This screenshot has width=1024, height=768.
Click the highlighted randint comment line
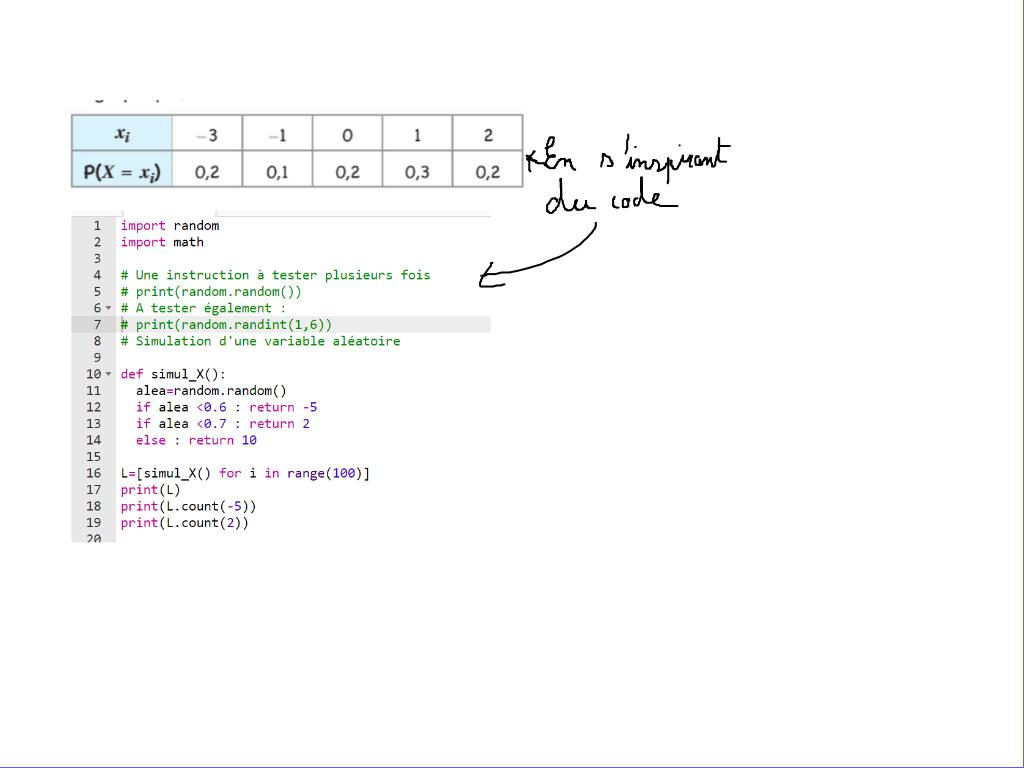[x=226, y=325]
